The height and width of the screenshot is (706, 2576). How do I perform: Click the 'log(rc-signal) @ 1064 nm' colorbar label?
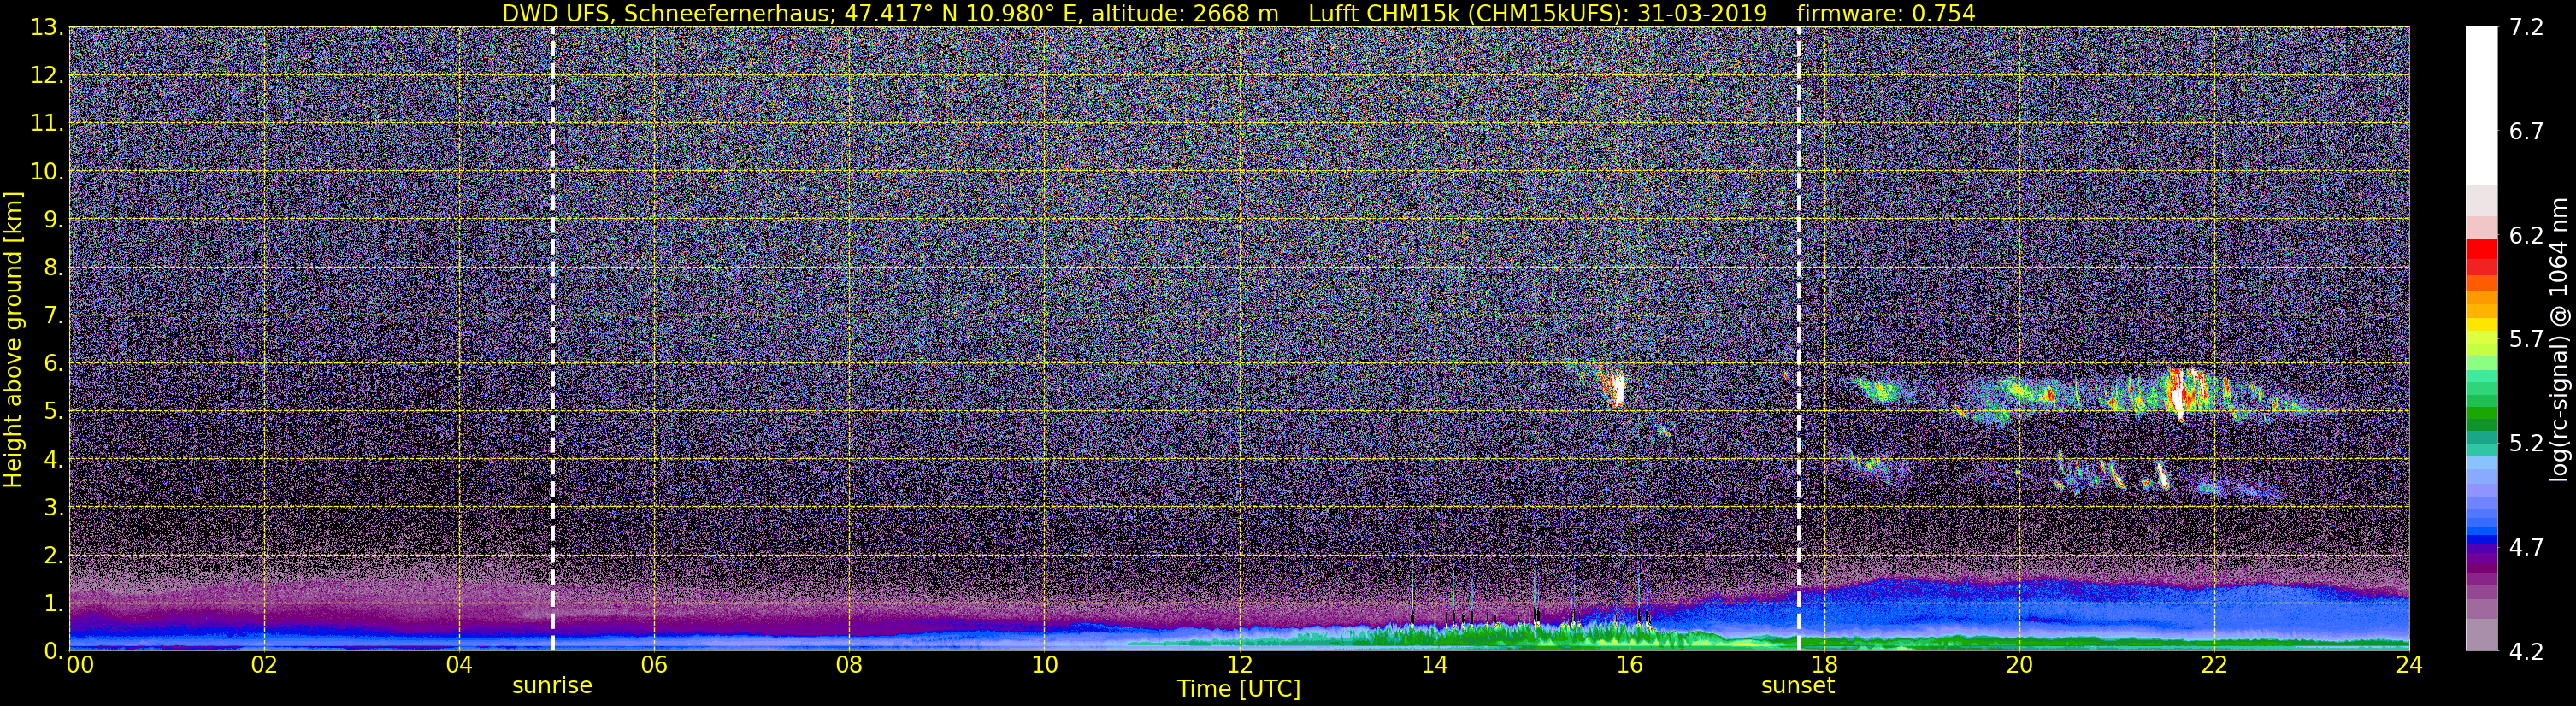coord(2558,339)
